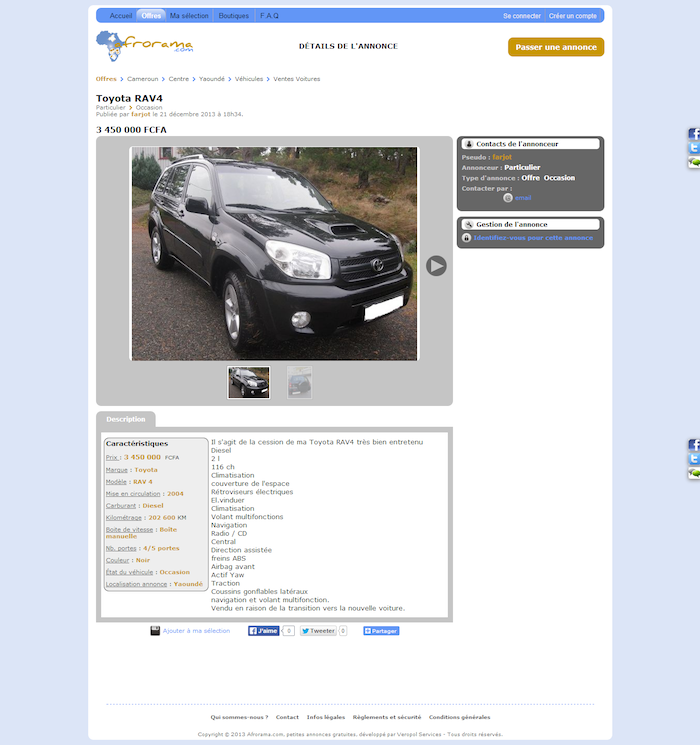Image resolution: width=700 pixels, height=745 pixels.
Task: Click the Marque label
Action: (116, 469)
